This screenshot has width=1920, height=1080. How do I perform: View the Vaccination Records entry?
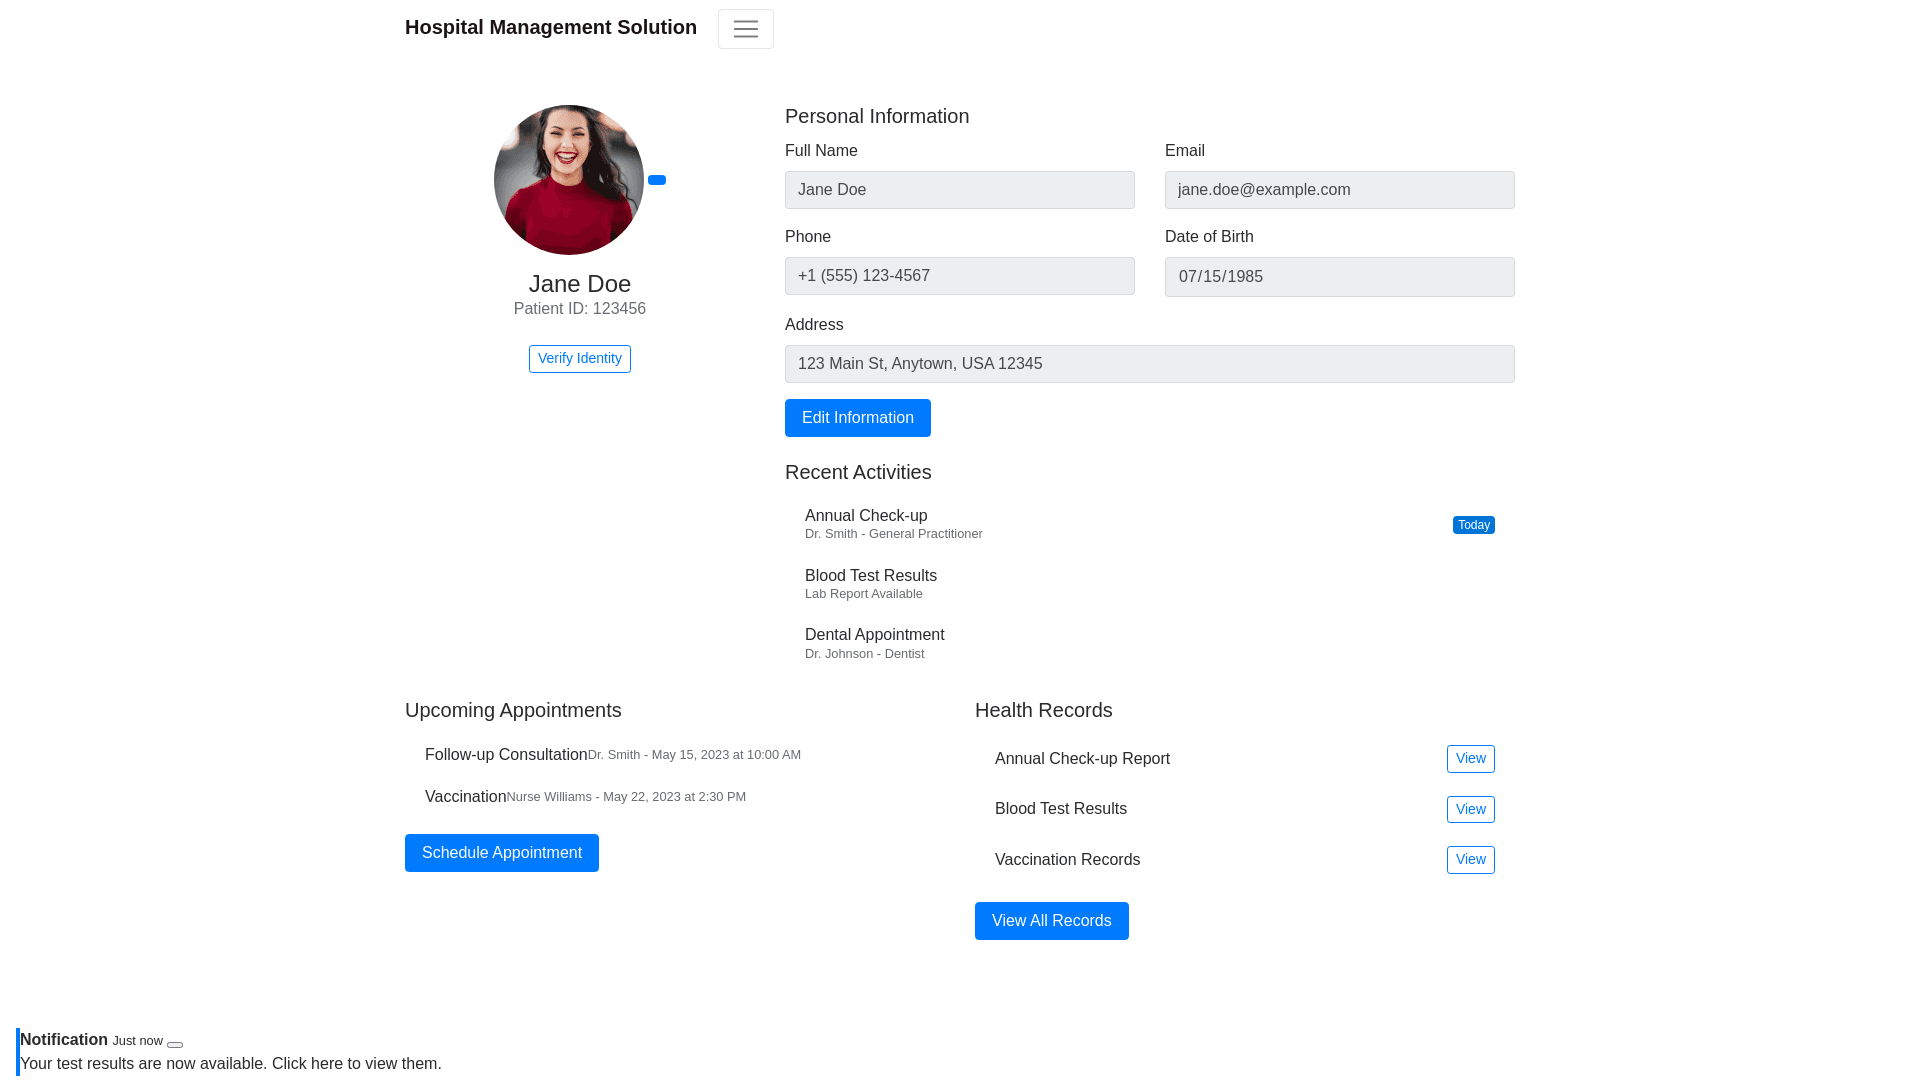(x=1470, y=860)
